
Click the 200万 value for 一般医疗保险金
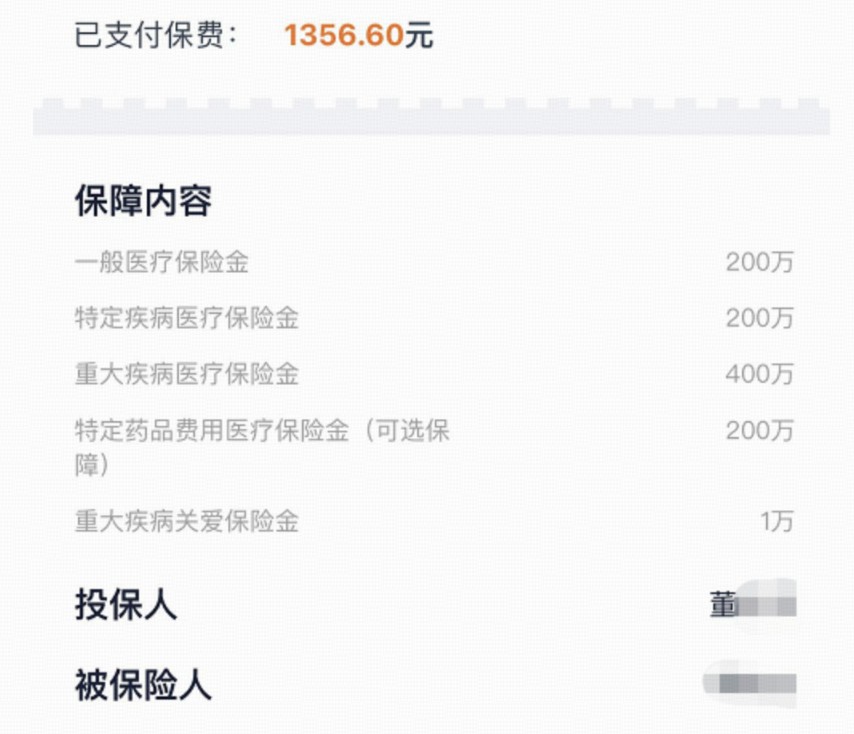759,262
